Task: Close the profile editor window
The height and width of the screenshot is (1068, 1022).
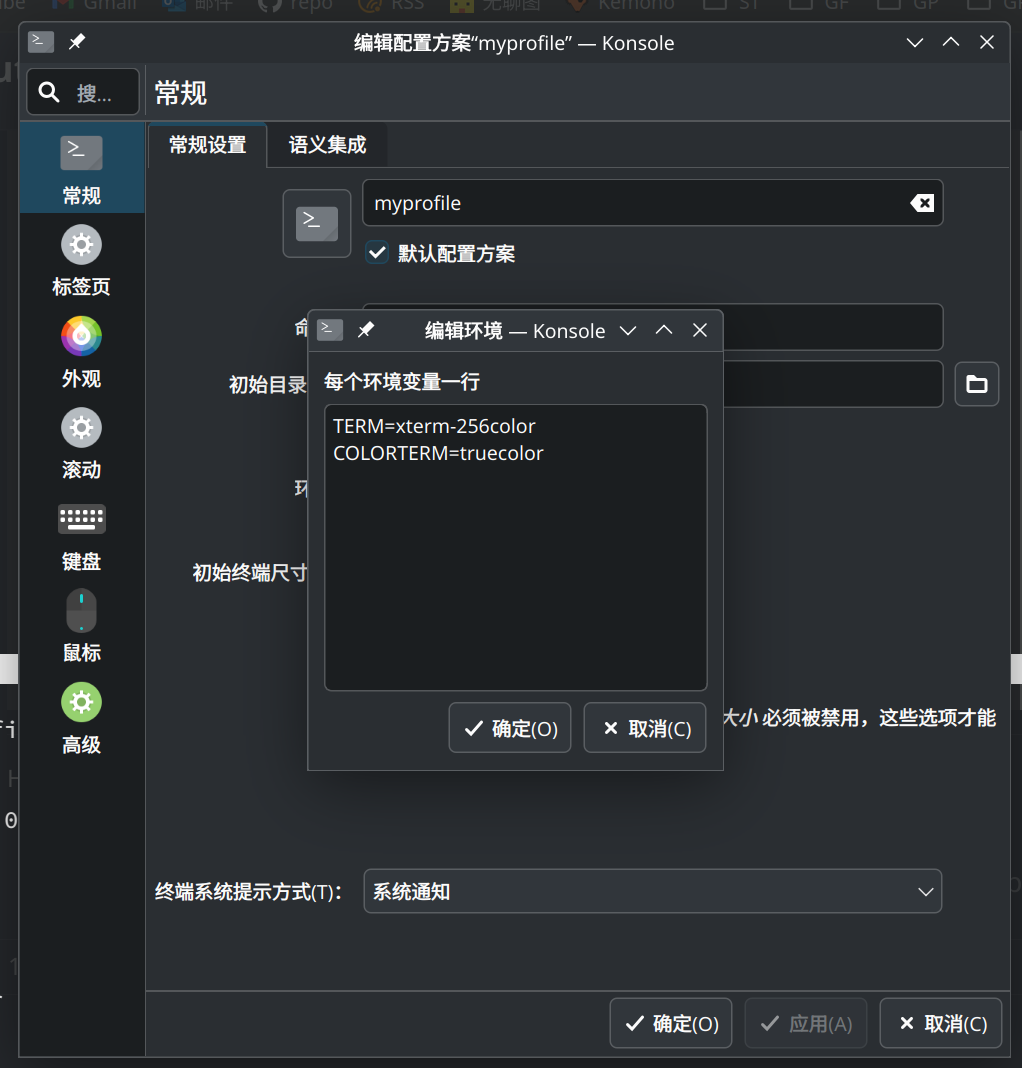Action: coord(987,42)
